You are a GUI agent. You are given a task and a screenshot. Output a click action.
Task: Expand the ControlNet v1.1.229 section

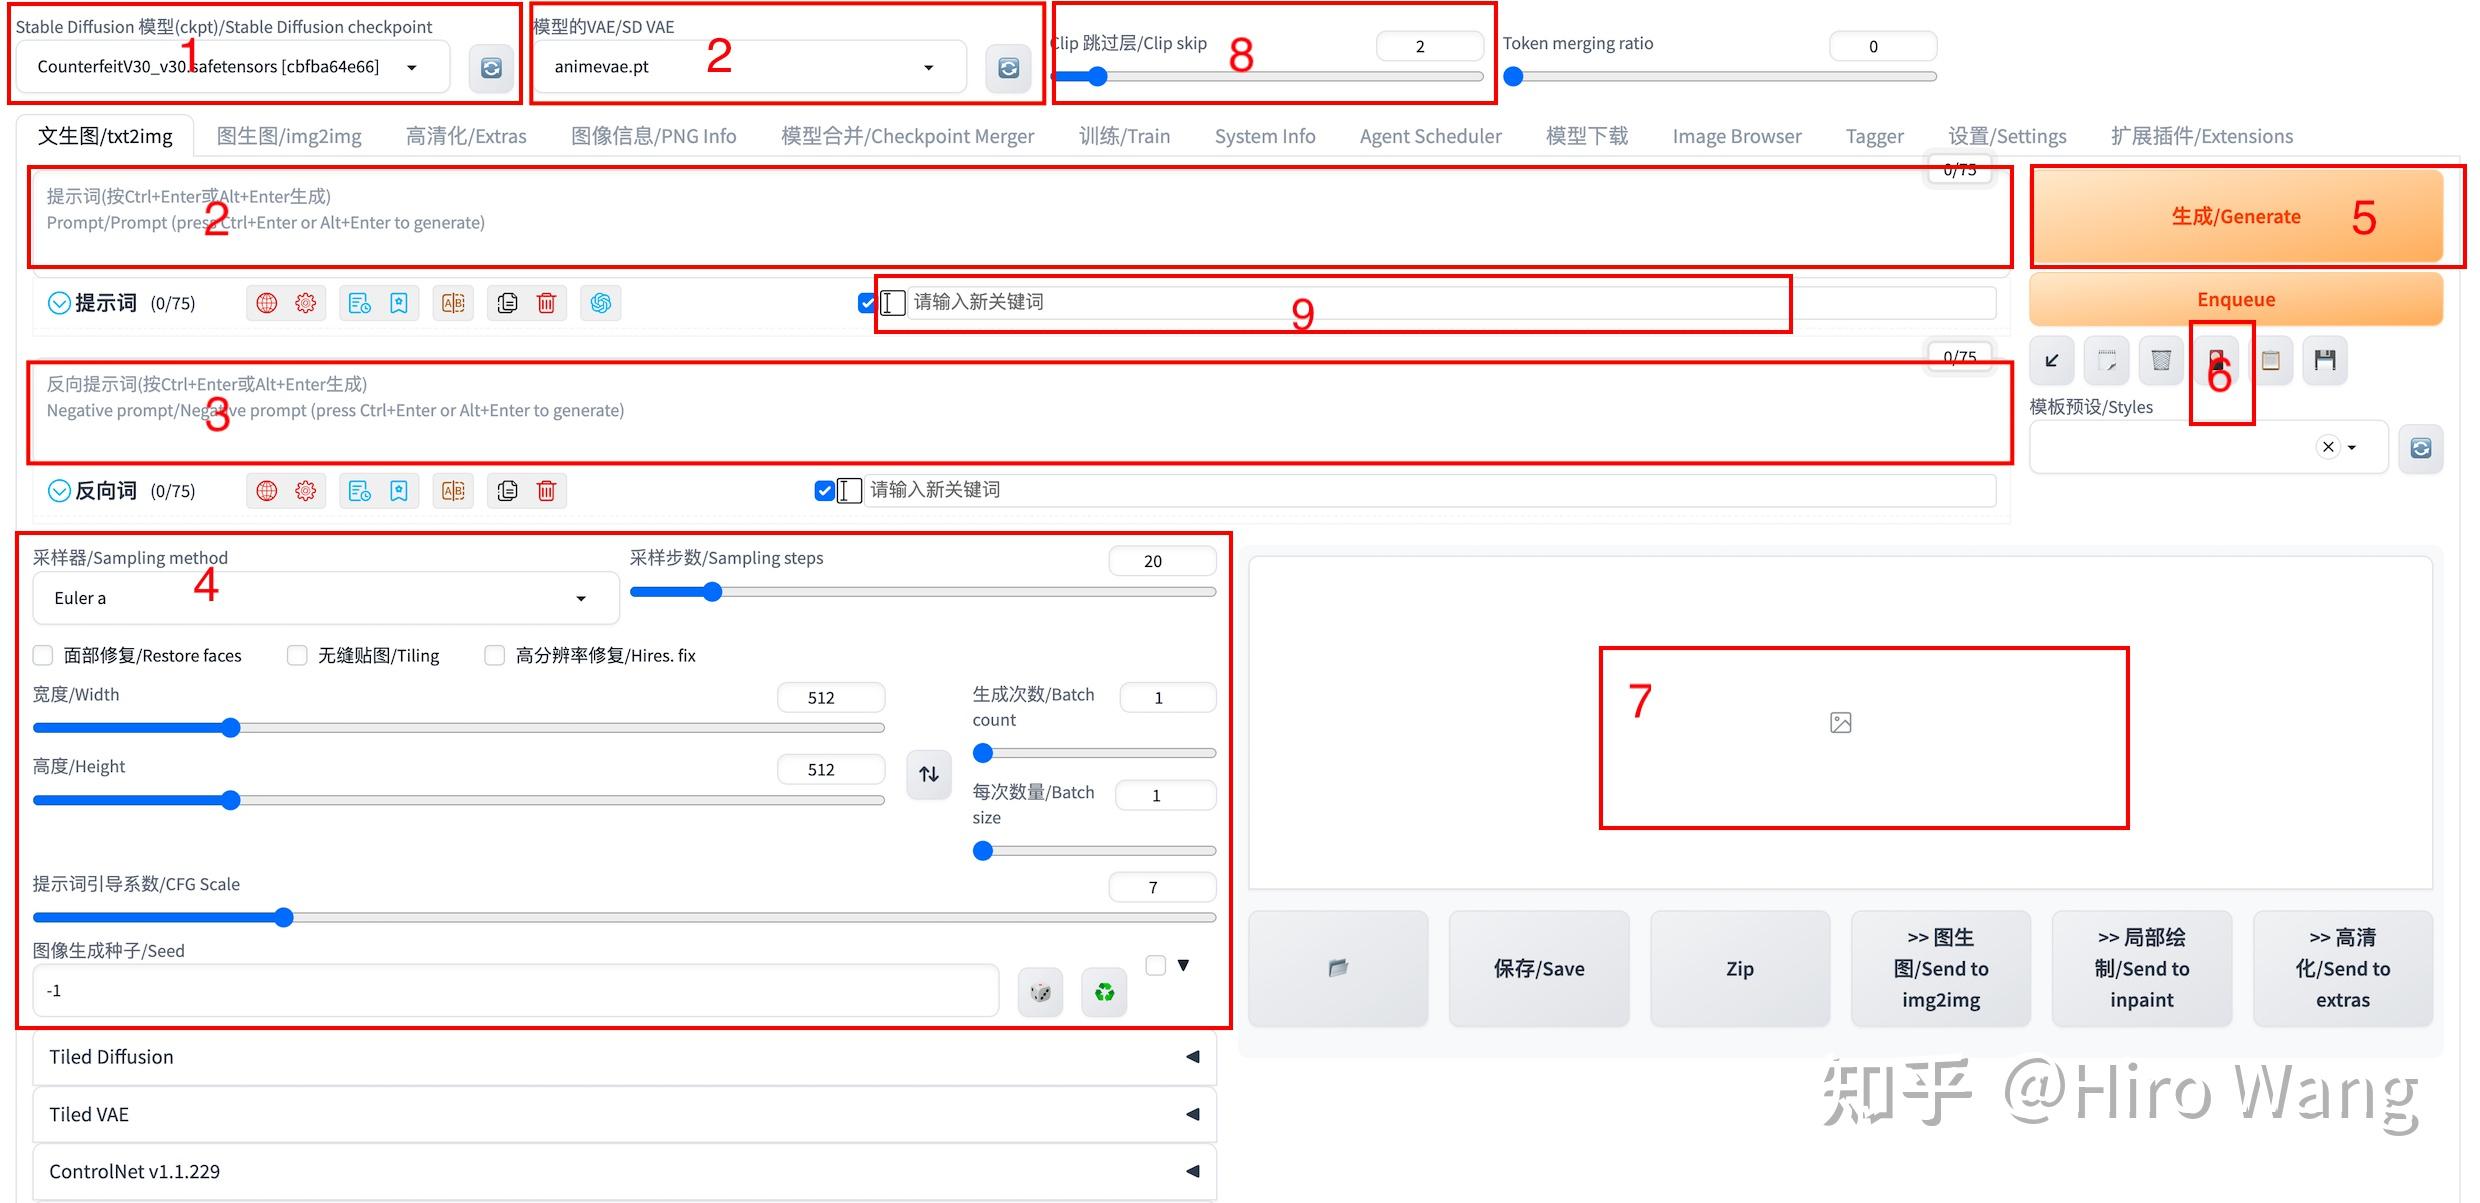[624, 1171]
